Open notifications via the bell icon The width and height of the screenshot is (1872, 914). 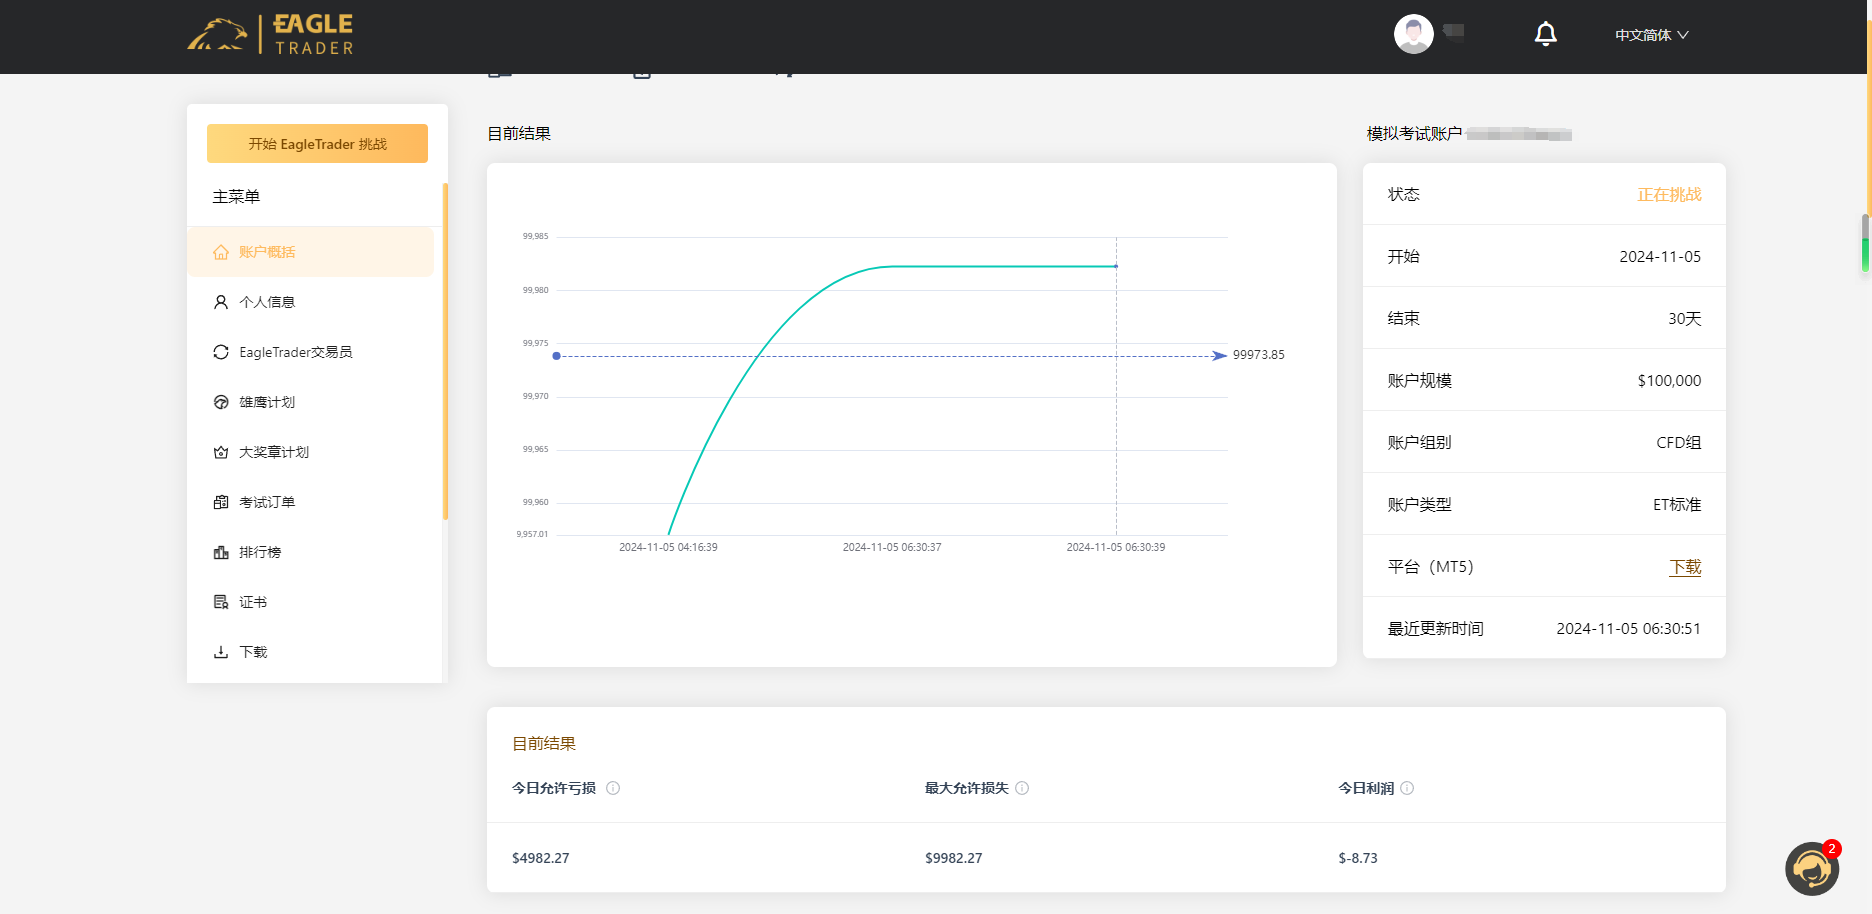[1545, 33]
